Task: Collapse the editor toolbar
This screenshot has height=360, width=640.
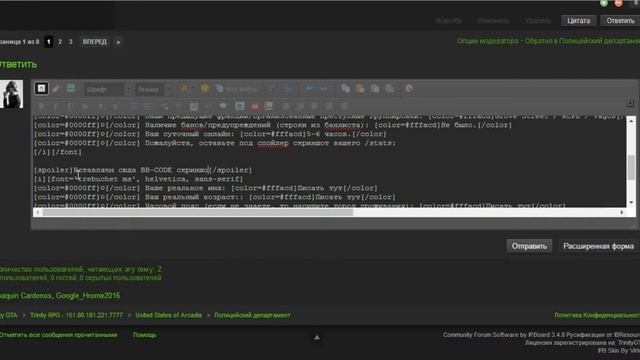Action: point(630,103)
